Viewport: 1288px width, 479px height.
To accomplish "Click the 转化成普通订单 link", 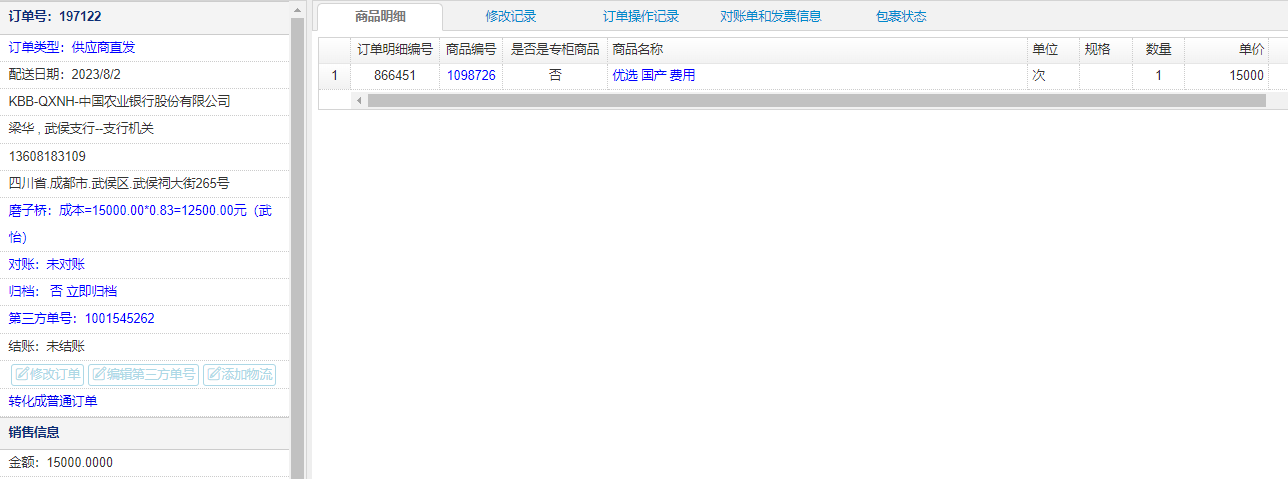I will click(x=53, y=401).
